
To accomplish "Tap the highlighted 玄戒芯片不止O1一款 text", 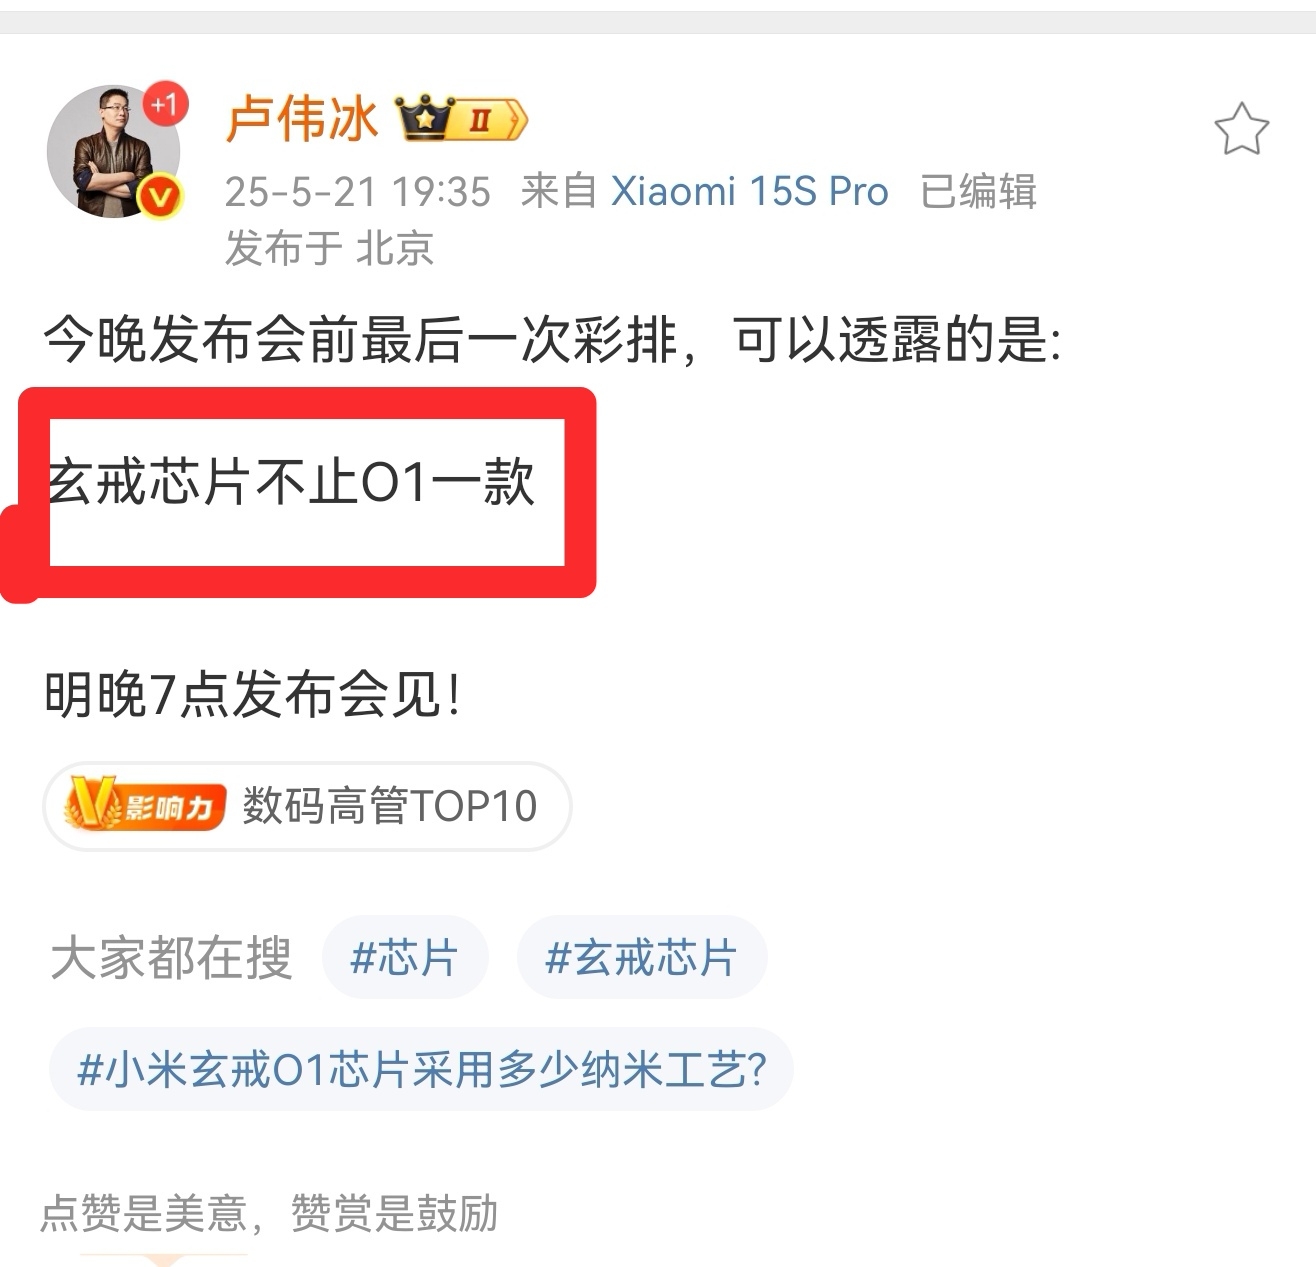I will (292, 483).
